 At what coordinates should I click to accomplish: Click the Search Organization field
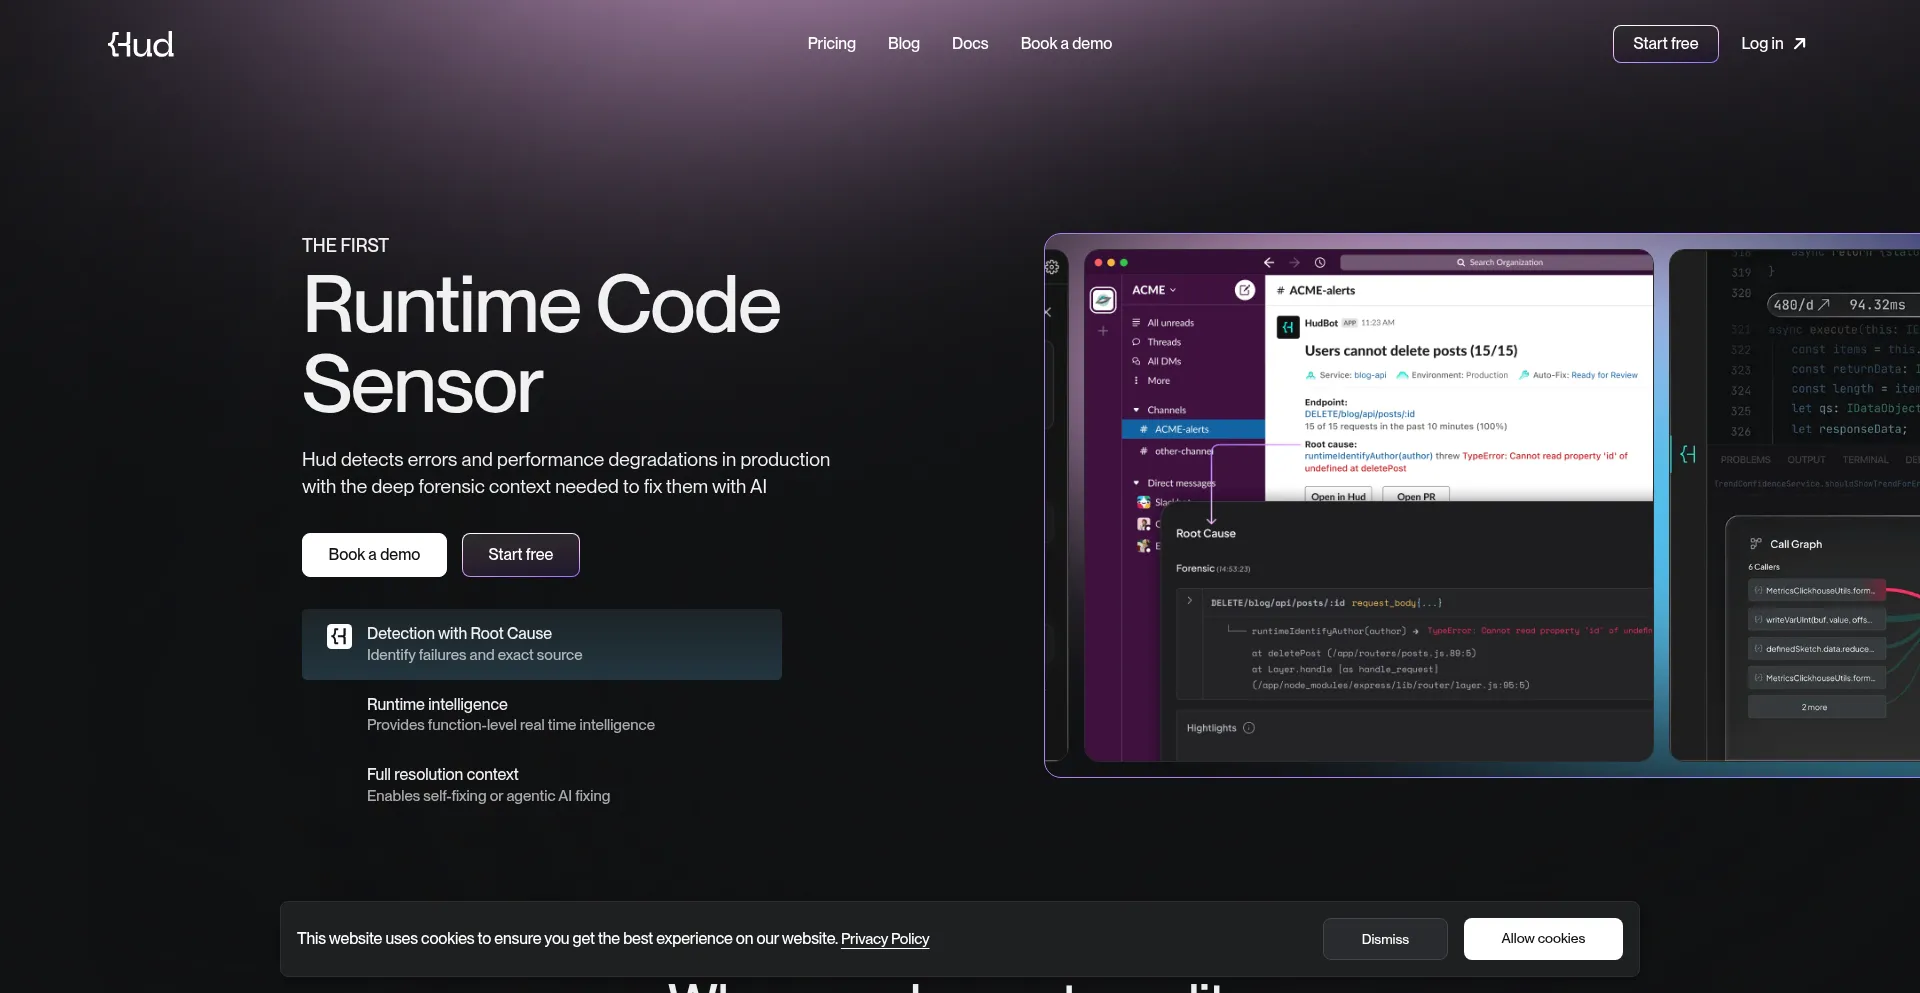pos(1496,262)
